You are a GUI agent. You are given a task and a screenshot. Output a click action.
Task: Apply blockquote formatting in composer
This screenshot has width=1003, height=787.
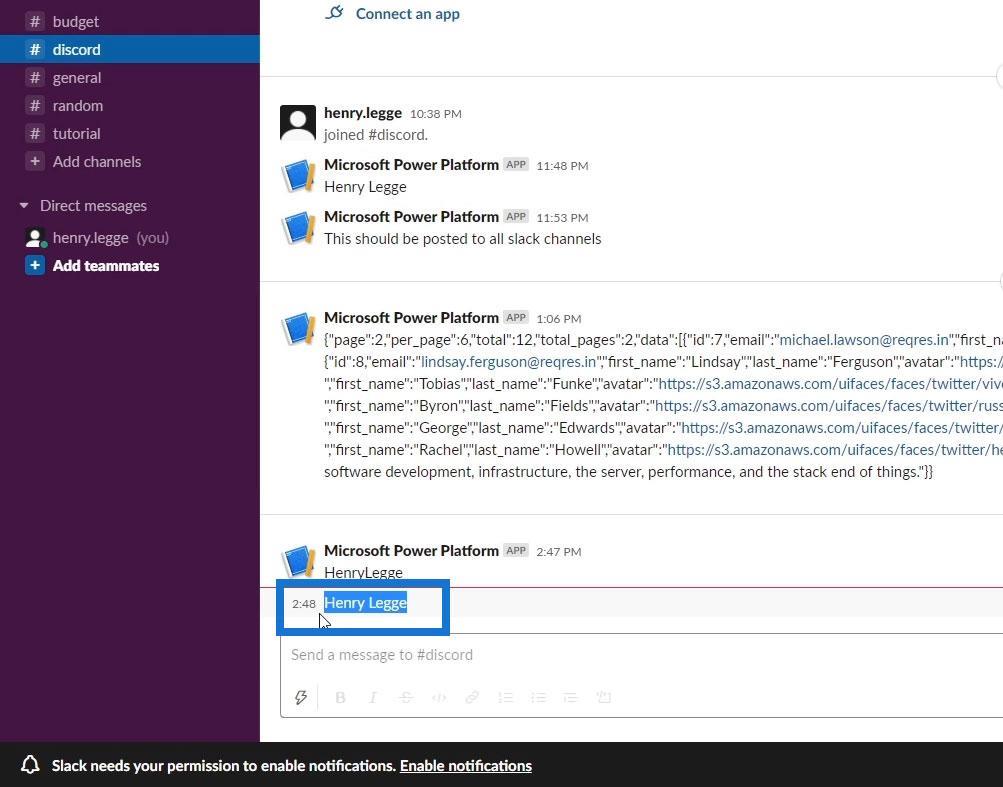(x=571, y=697)
